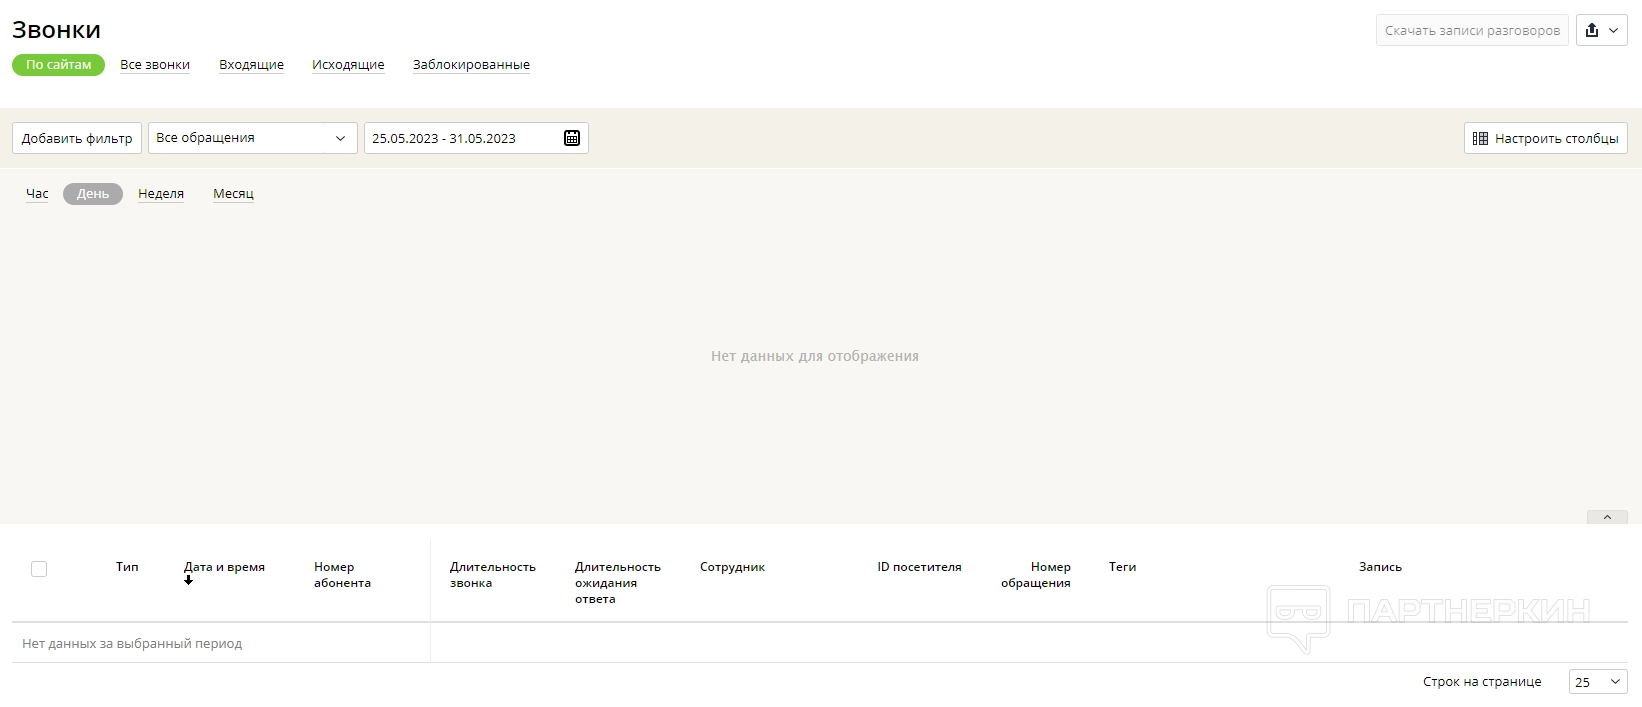1642x707 pixels.
Task: Select the По сайтам tab
Action: coord(58,65)
